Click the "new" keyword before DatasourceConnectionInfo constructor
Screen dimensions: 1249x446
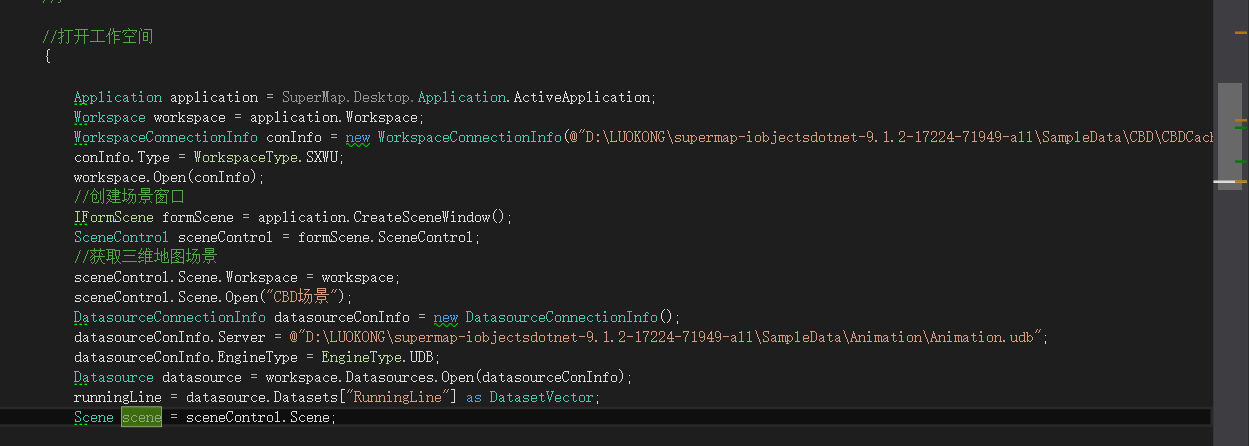click(x=445, y=317)
